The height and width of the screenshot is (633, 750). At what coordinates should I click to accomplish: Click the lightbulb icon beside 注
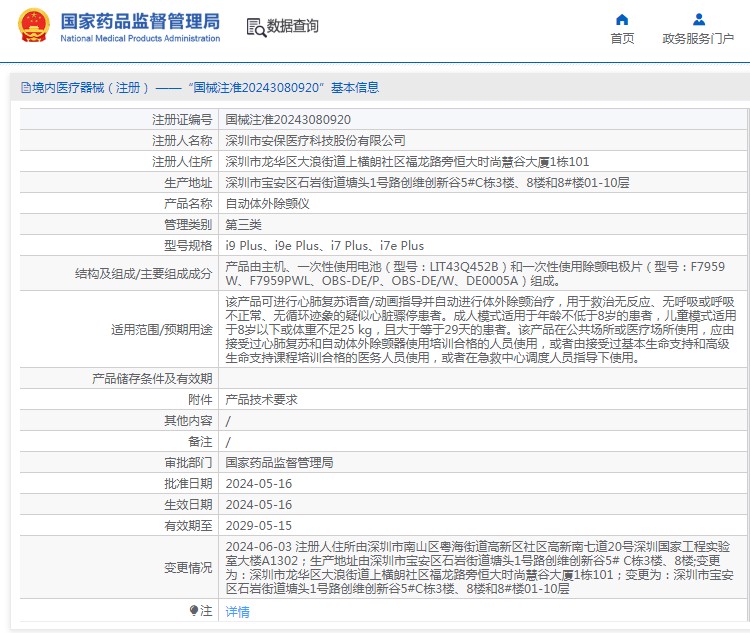tap(194, 610)
